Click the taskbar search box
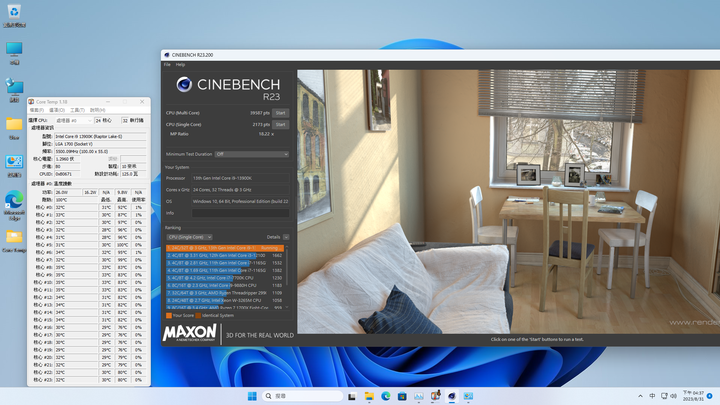 coord(302,396)
